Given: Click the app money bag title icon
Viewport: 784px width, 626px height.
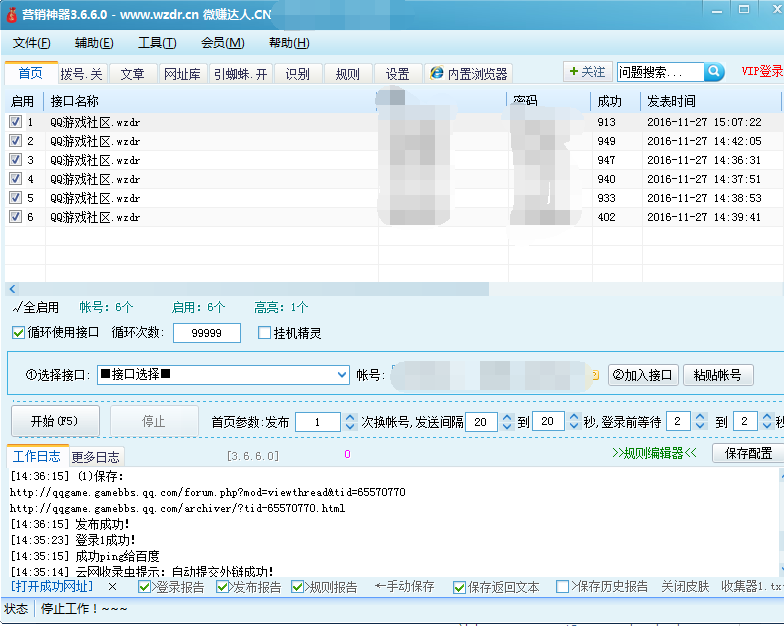Looking at the screenshot, I should [x=12, y=14].
